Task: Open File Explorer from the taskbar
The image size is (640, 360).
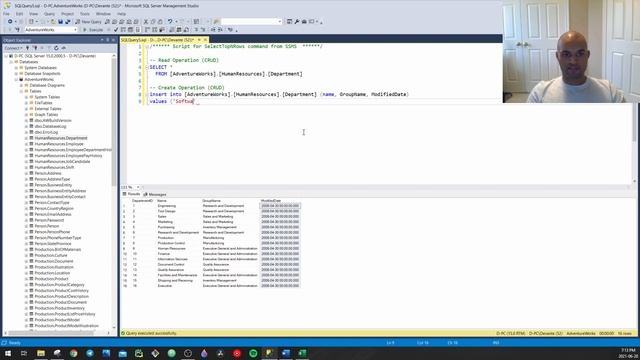Action: pos(41,353)
